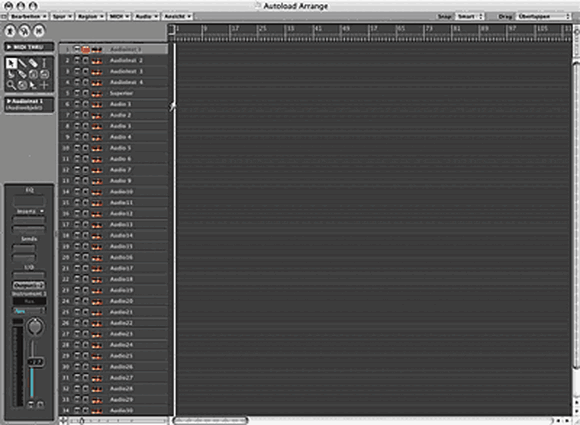Viewport: 580px width, 425px height.
Task: Open the I/O input slot above Output
Action: [29, 276]
